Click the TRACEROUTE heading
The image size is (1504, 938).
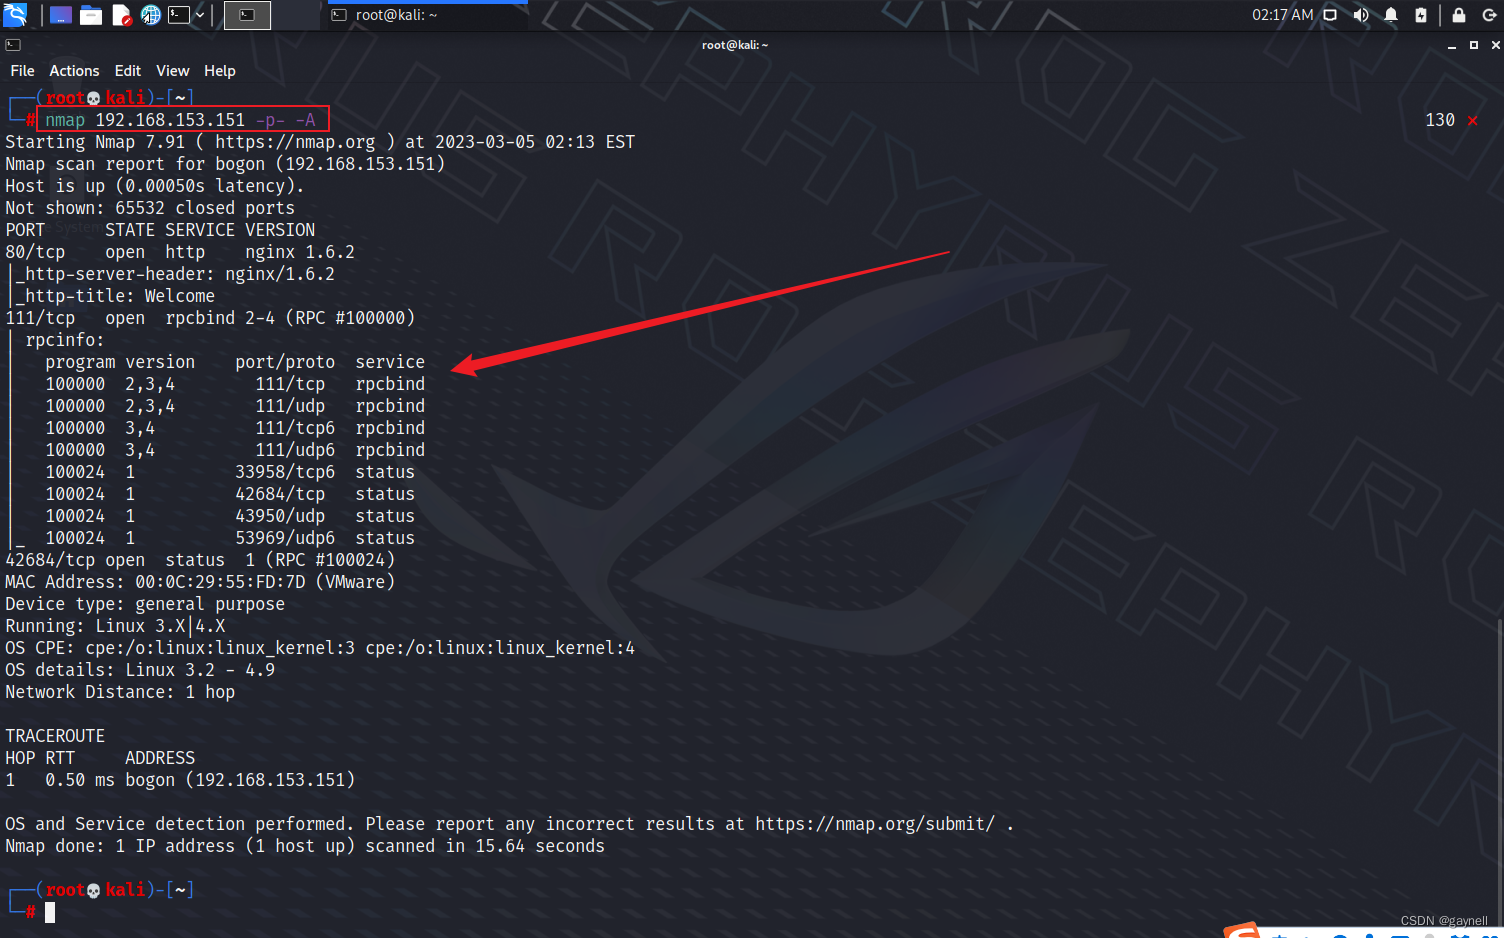(x=55, y=736)
